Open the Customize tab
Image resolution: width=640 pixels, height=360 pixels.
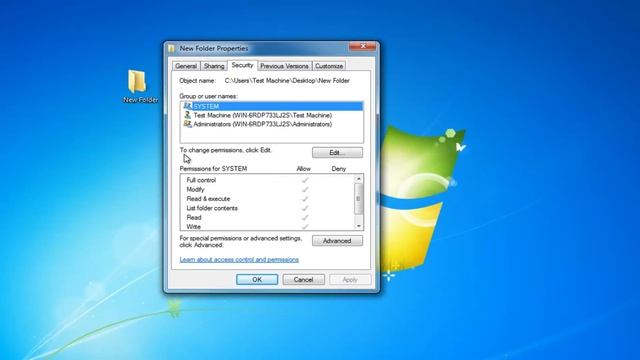point(329,66)
